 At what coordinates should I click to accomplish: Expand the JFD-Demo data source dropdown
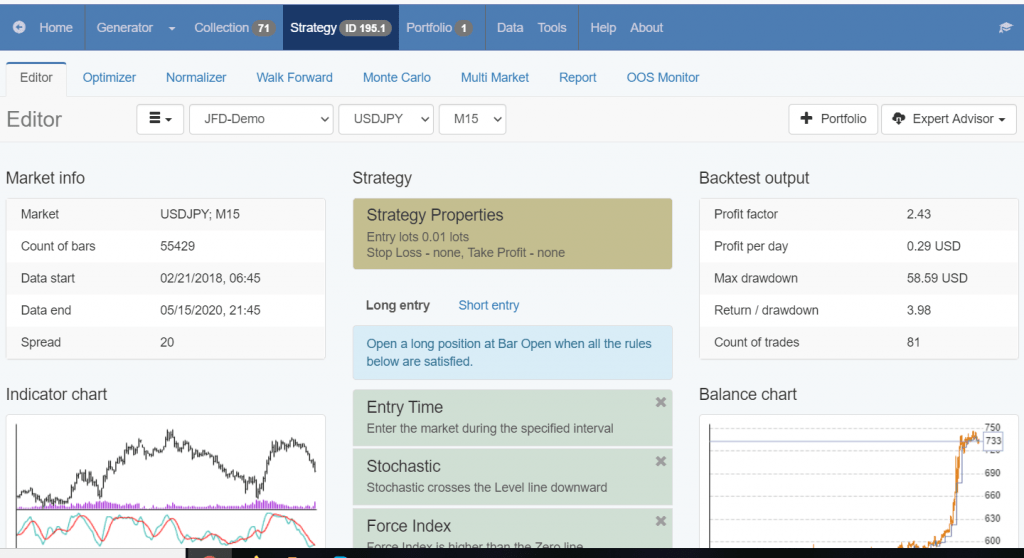(x=261, y=119)
